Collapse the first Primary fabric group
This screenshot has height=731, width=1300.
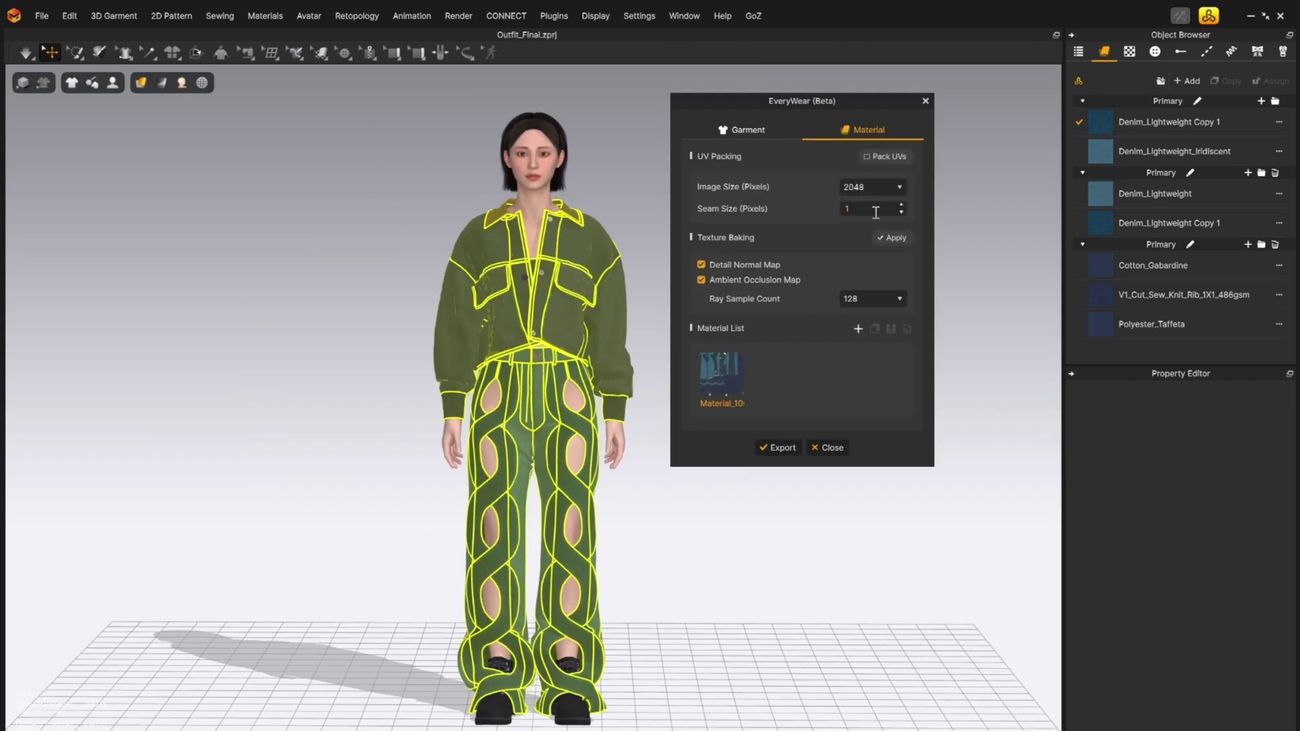pos(1082,101)
